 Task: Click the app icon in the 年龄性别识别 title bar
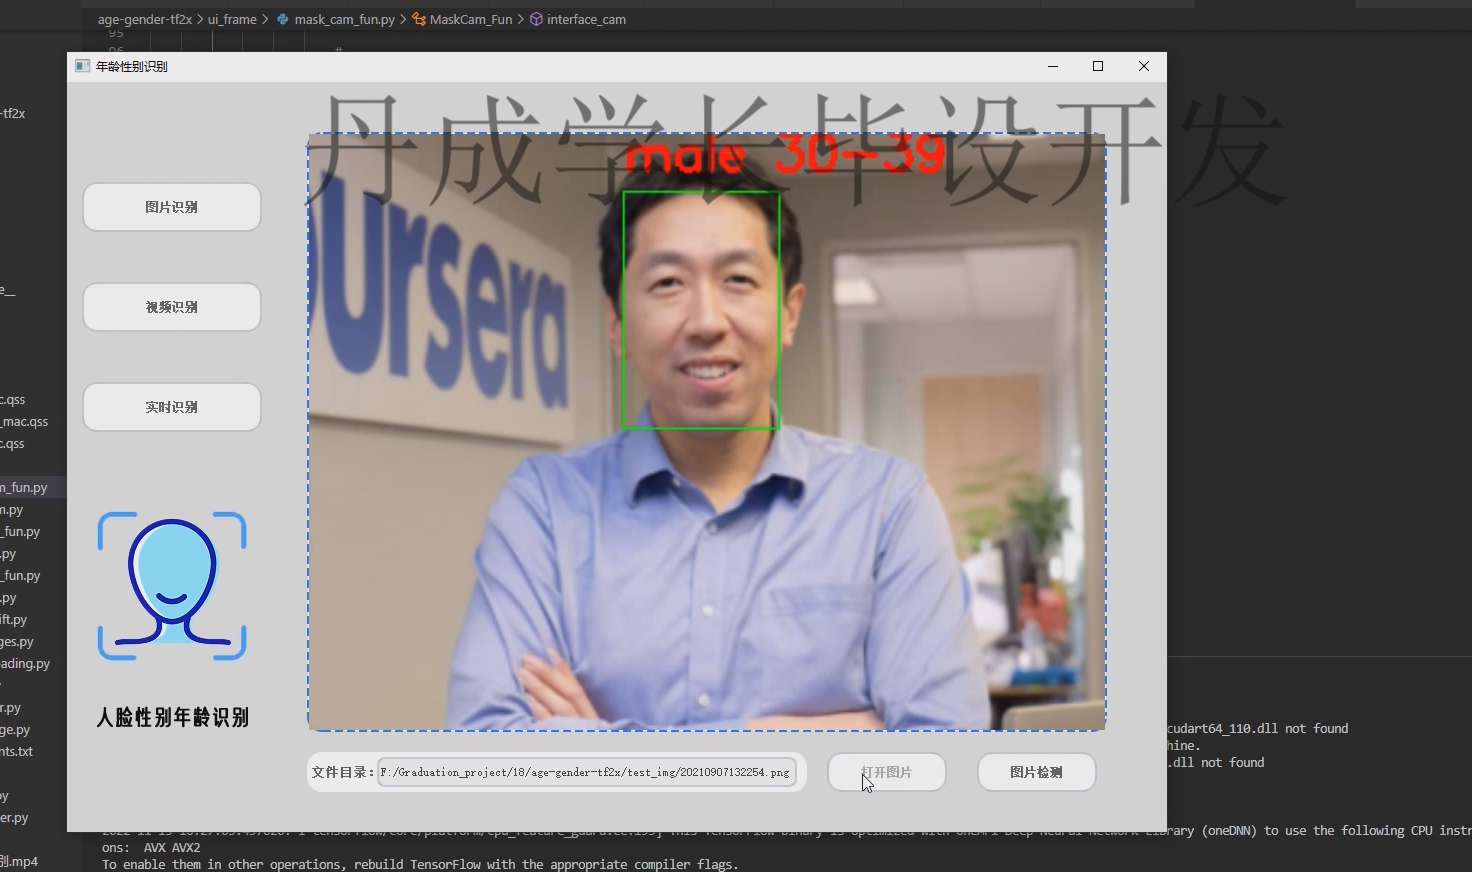82,66
